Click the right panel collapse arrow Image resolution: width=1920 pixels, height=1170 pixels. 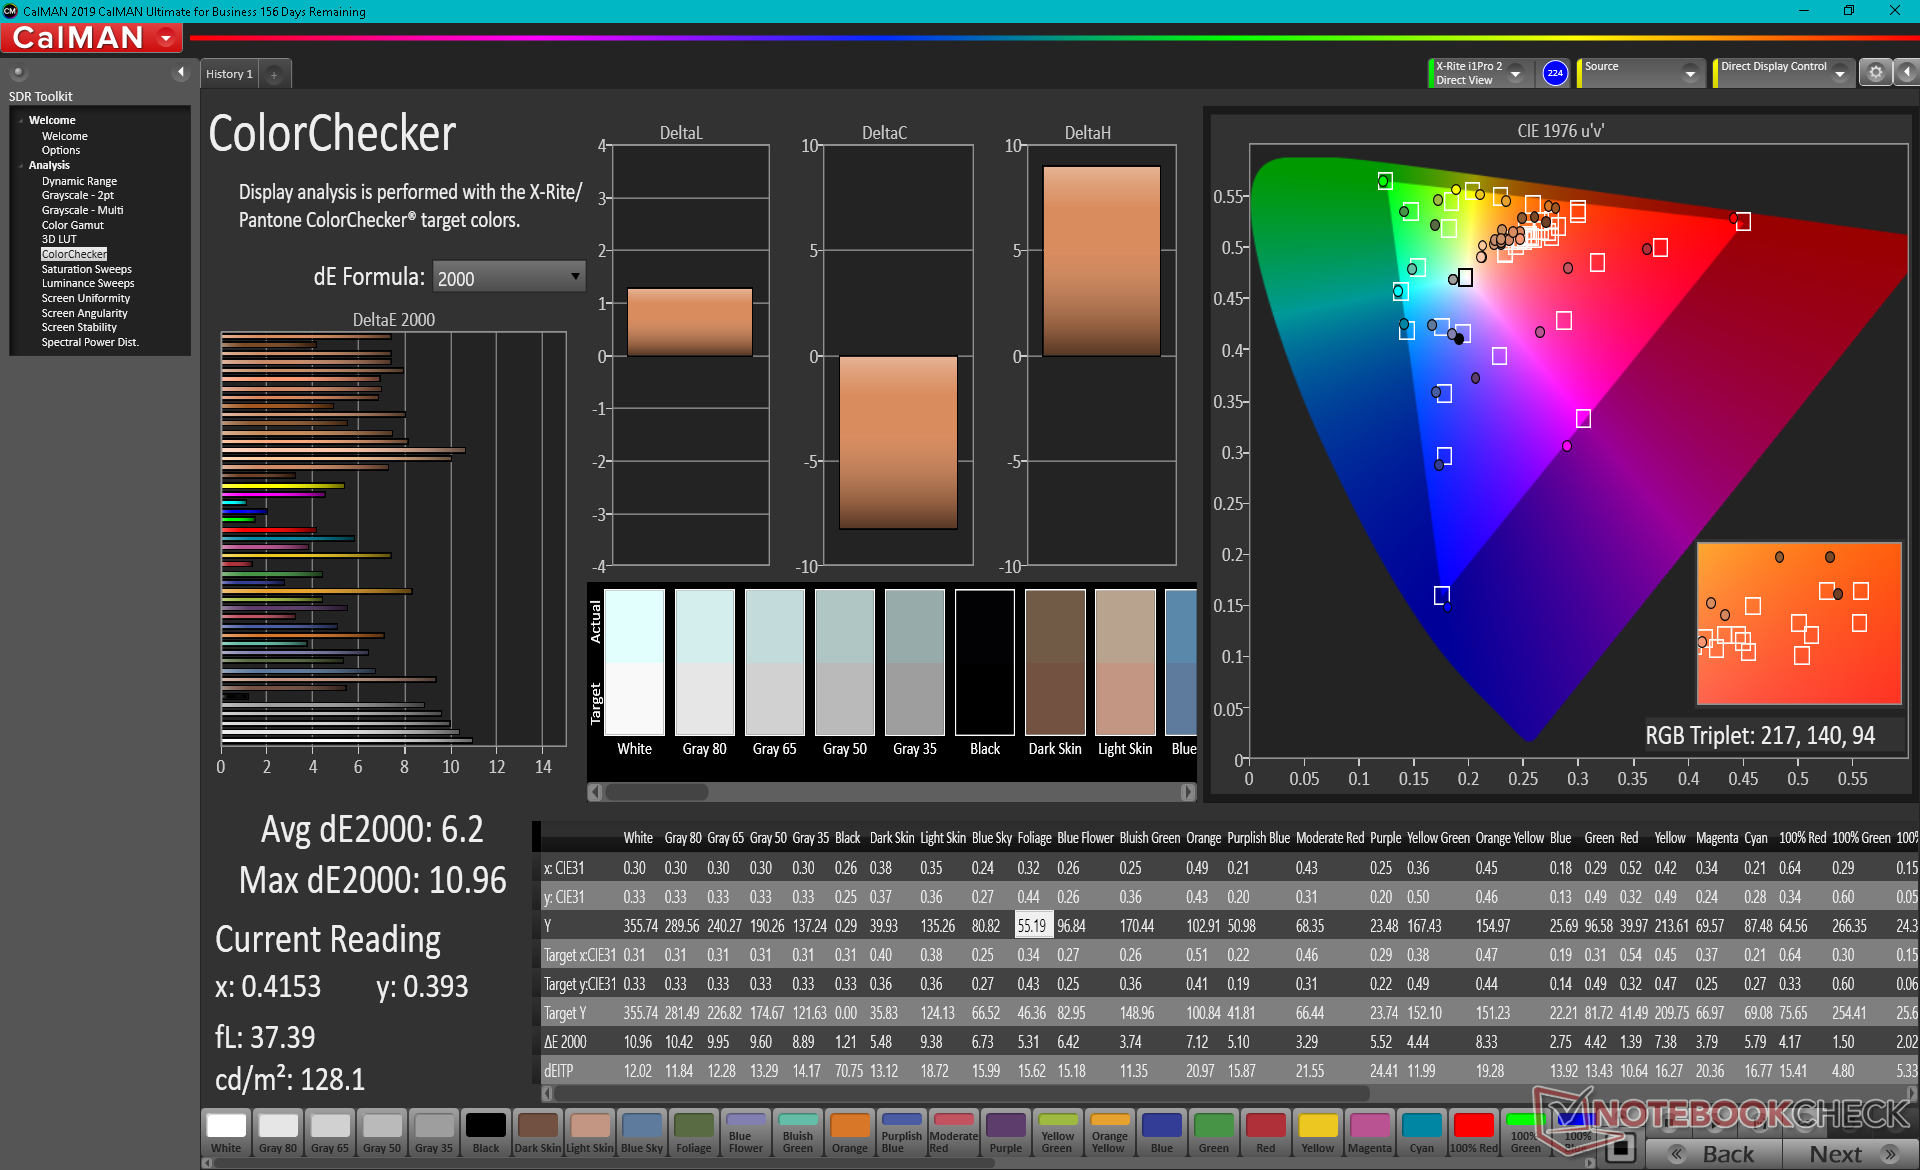click(1907, 72)
